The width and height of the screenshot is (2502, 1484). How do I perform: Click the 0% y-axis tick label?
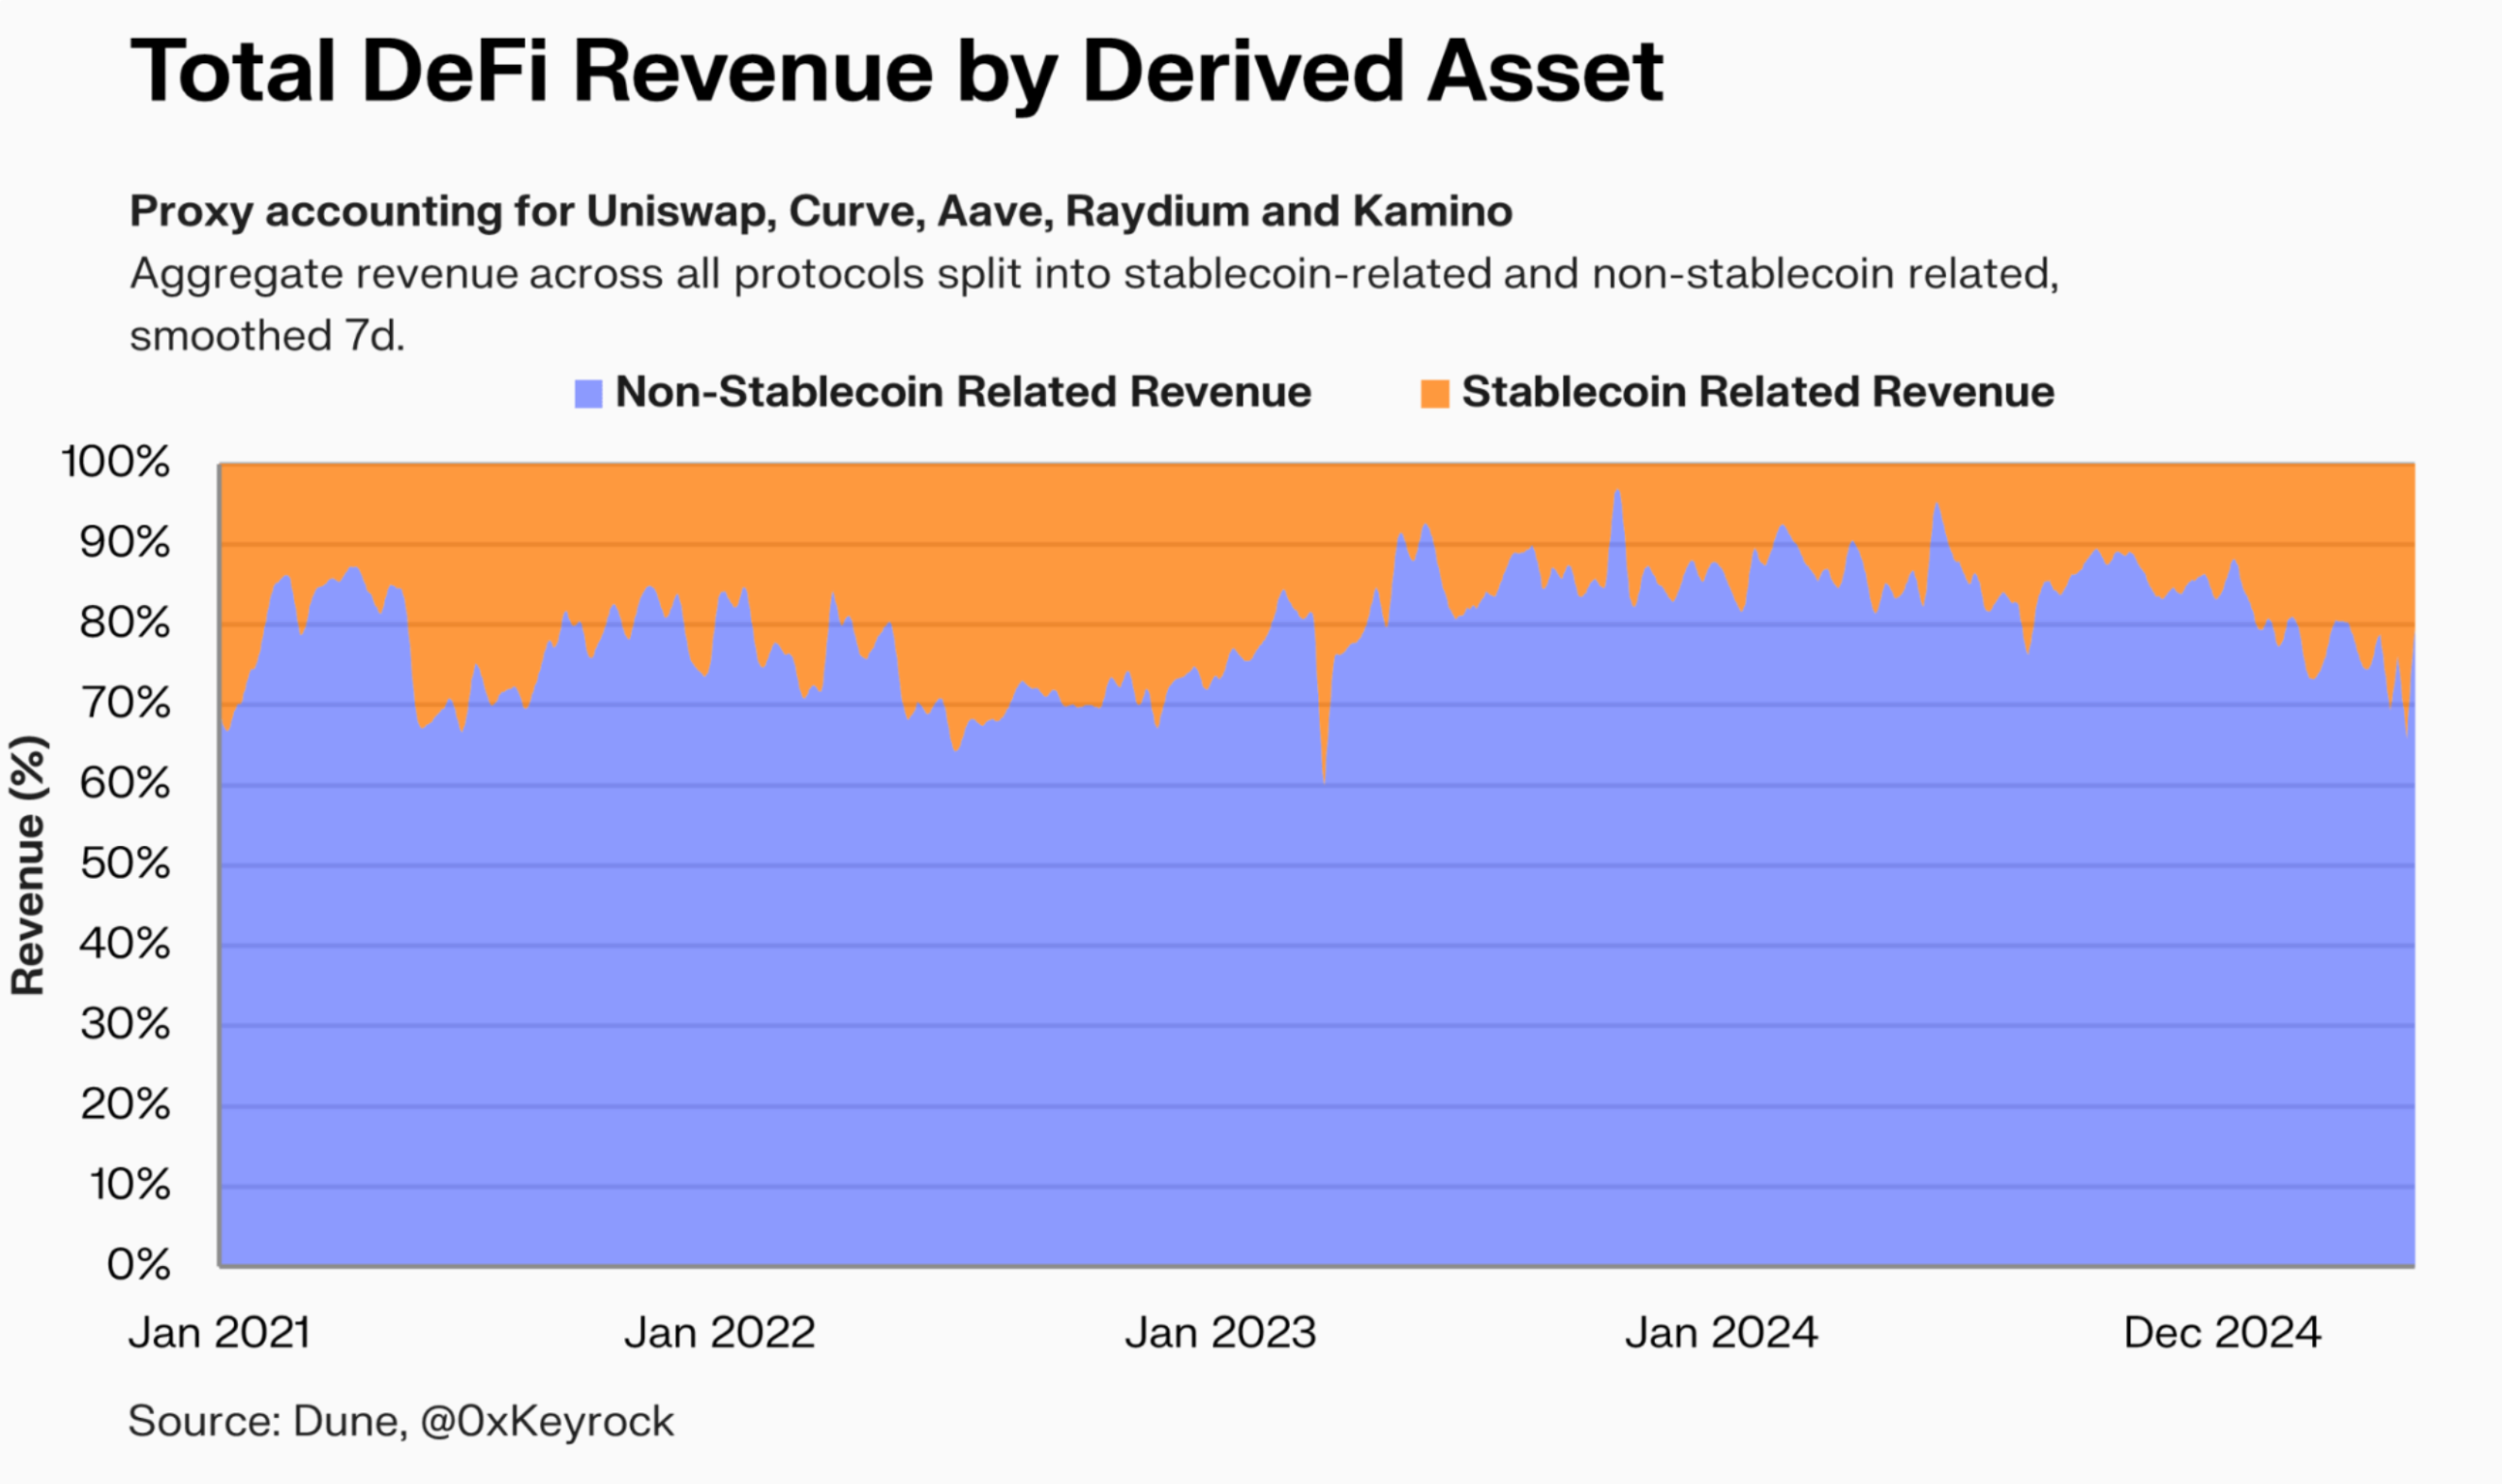pos(138,1265)
